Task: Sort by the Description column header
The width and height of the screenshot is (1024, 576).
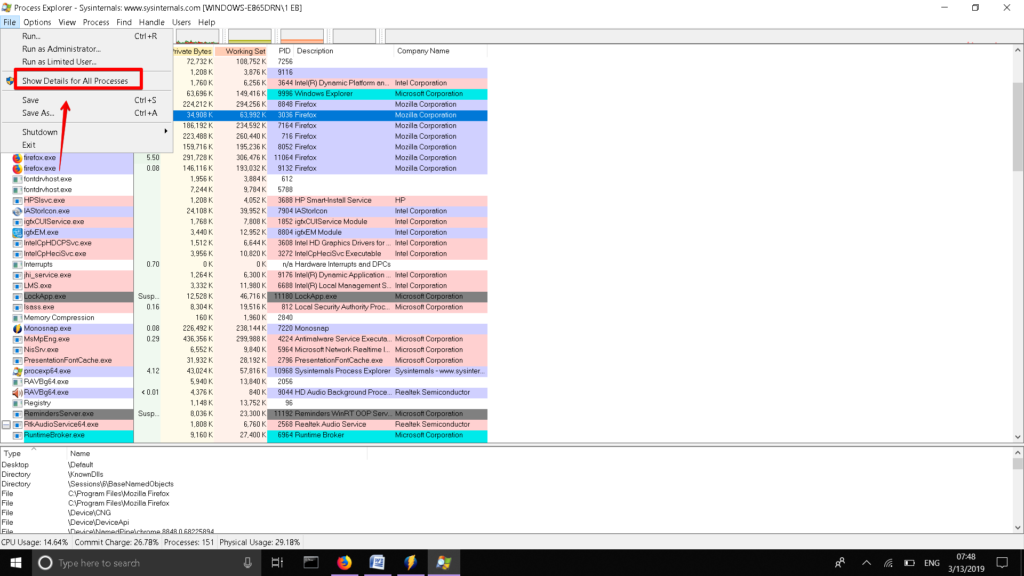Action: [343, 51]
